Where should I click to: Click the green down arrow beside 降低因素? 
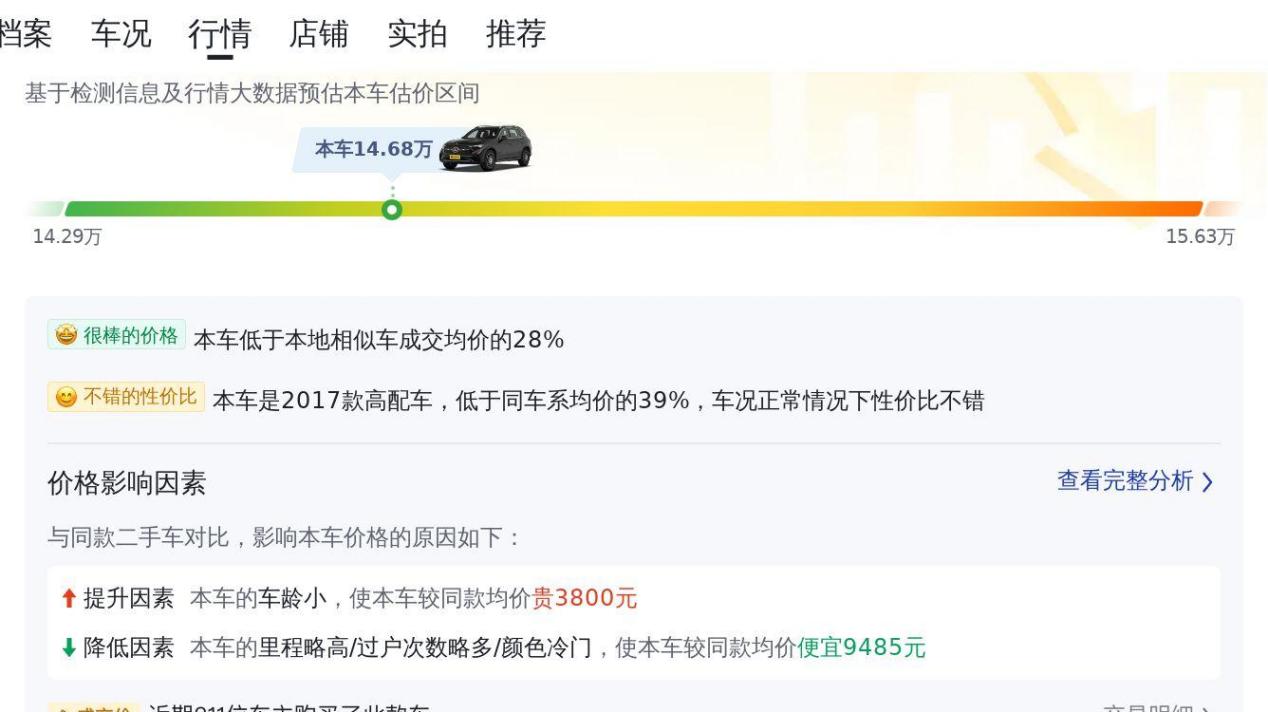point(68,648)
